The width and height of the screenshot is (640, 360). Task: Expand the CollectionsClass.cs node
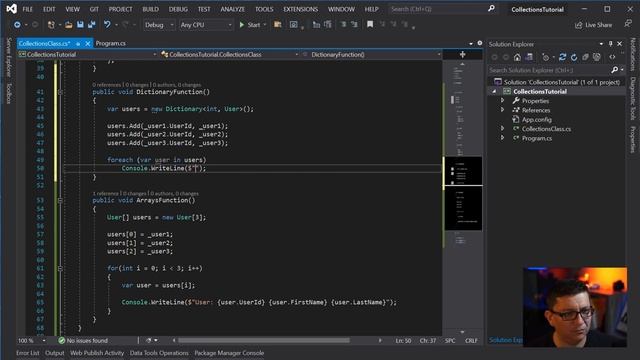(502, 129)
